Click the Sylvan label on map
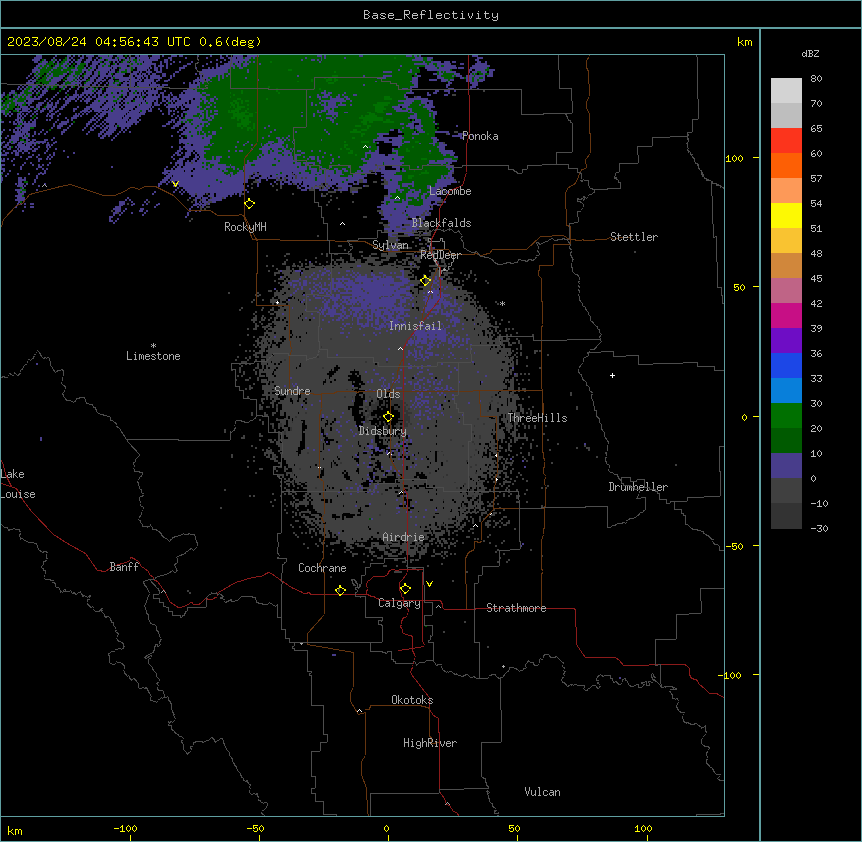 pos(390,245)
